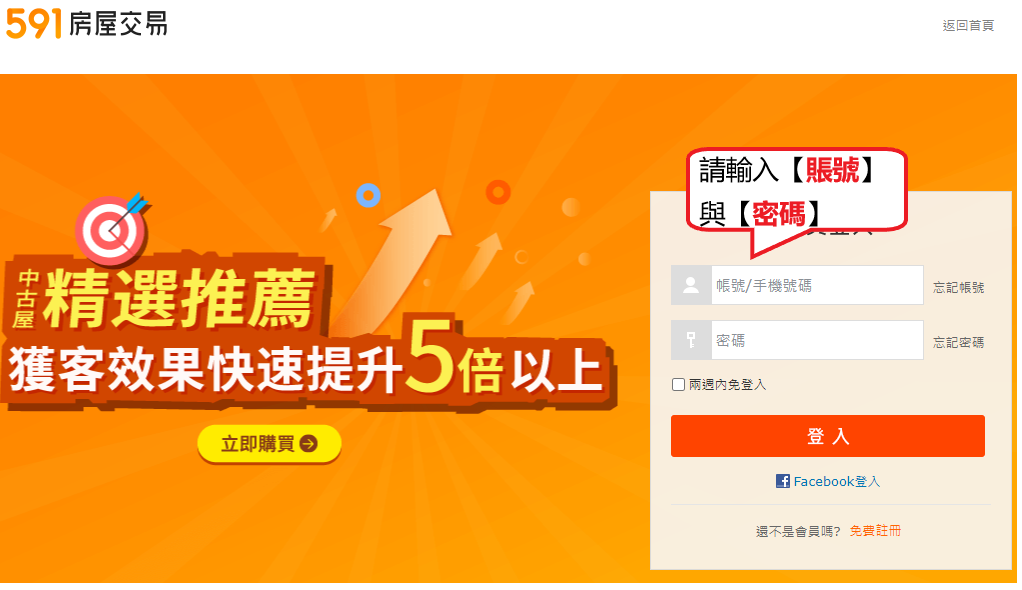Click the Facebook logo icon
Image resolution: width=1022 pixels, height=590 pixels.
[x=783, y=481]
